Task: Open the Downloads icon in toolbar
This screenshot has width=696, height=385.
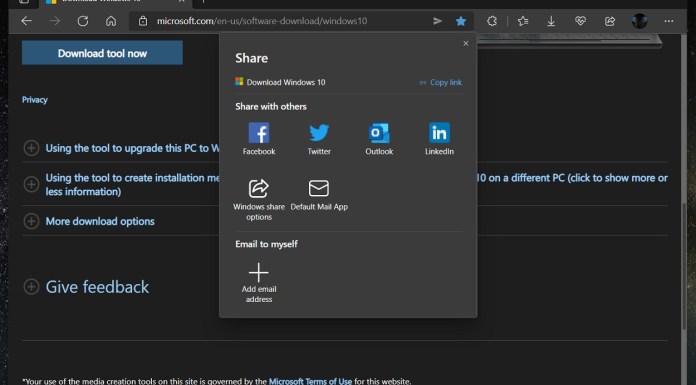Action: [x=551, y=21]
